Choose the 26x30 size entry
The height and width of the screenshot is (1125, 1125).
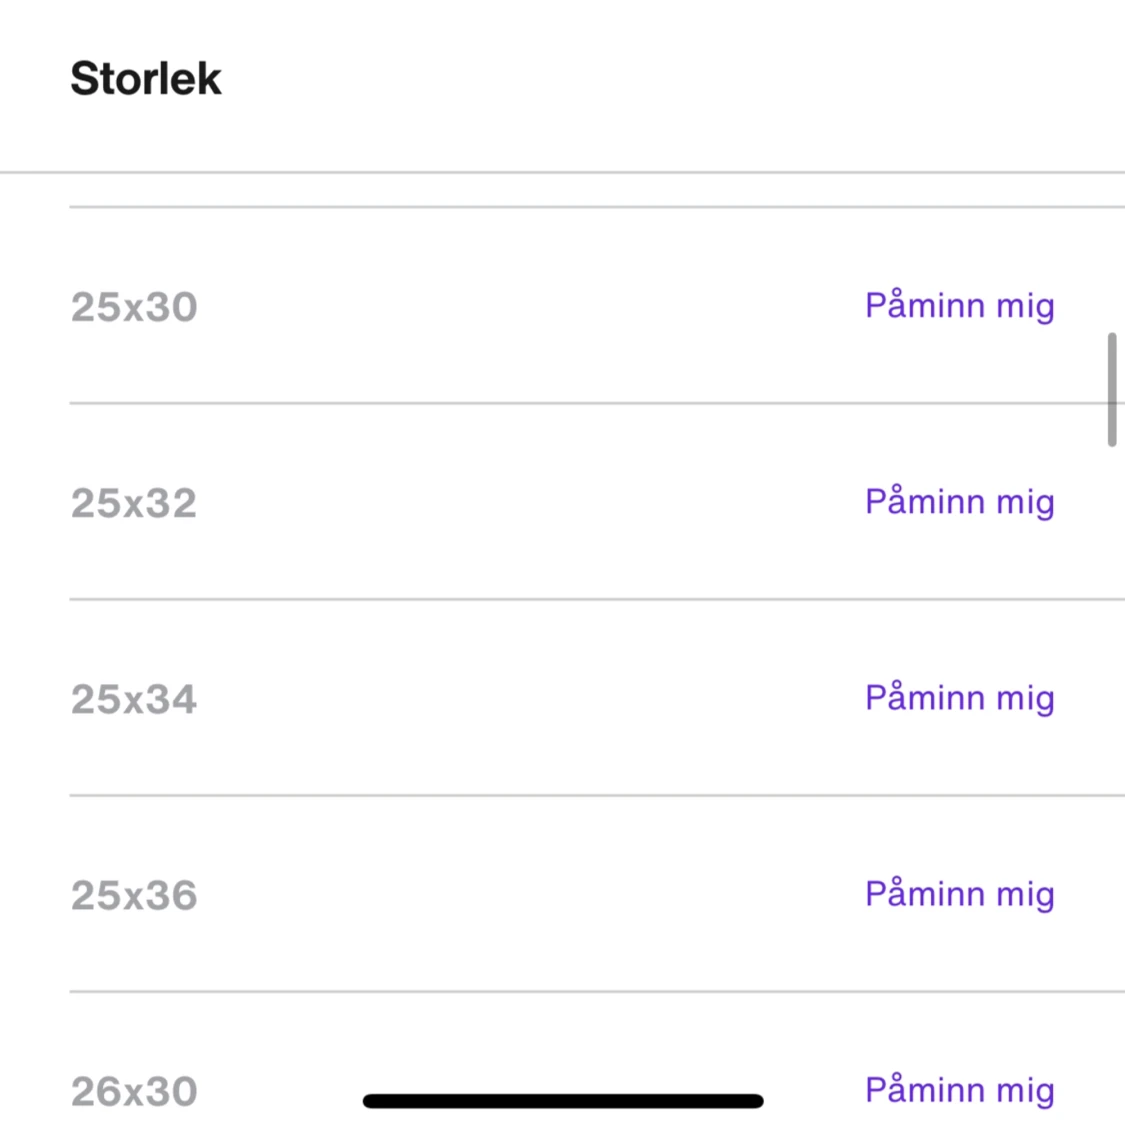(x=134, y=1091)
